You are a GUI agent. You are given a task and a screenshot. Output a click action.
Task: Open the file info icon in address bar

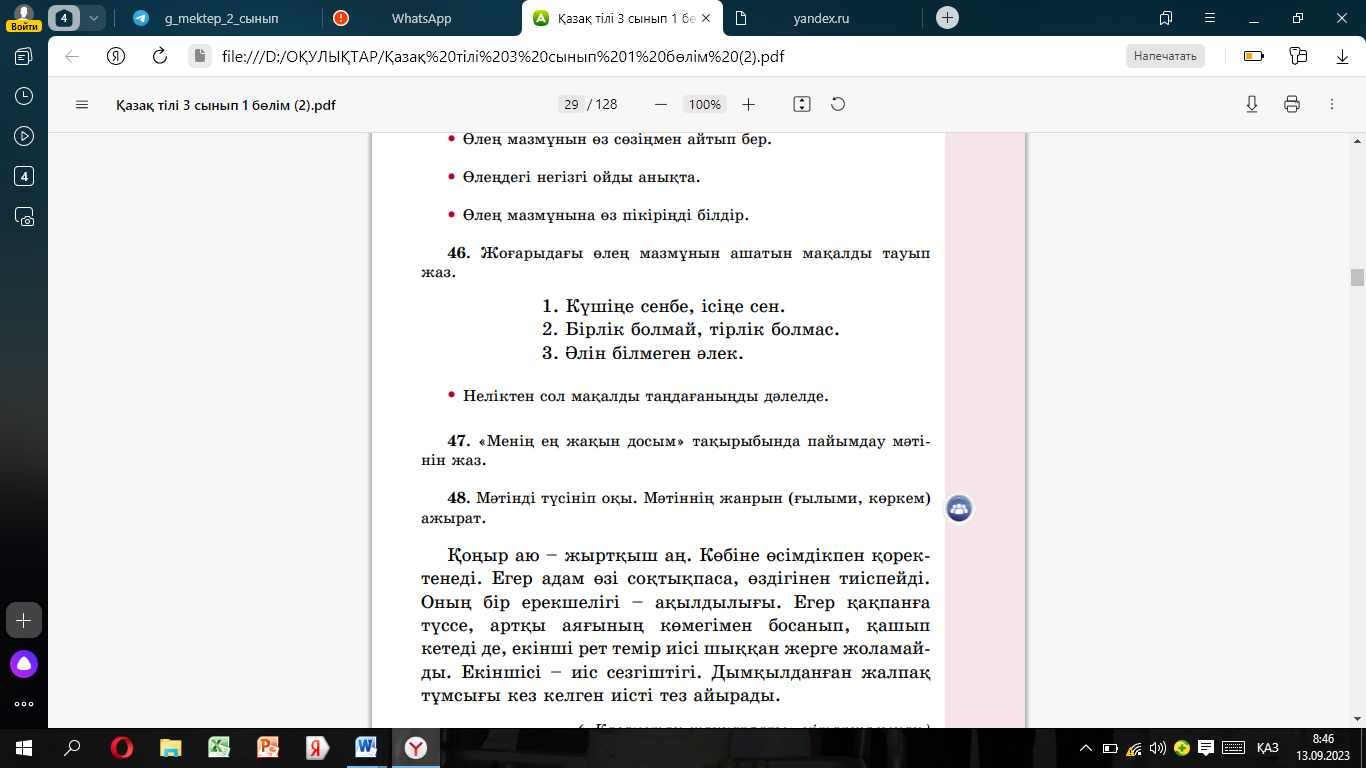point(198,56)
